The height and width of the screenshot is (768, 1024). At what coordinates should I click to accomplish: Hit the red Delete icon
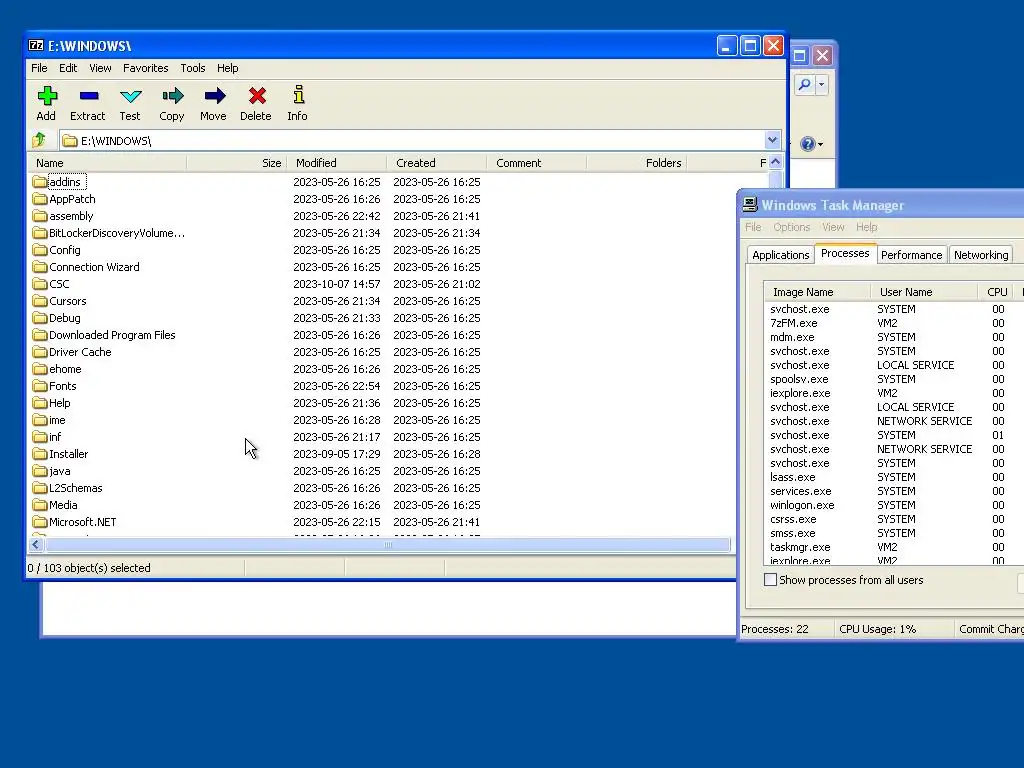pyautogui.click(x=257, y=96)
